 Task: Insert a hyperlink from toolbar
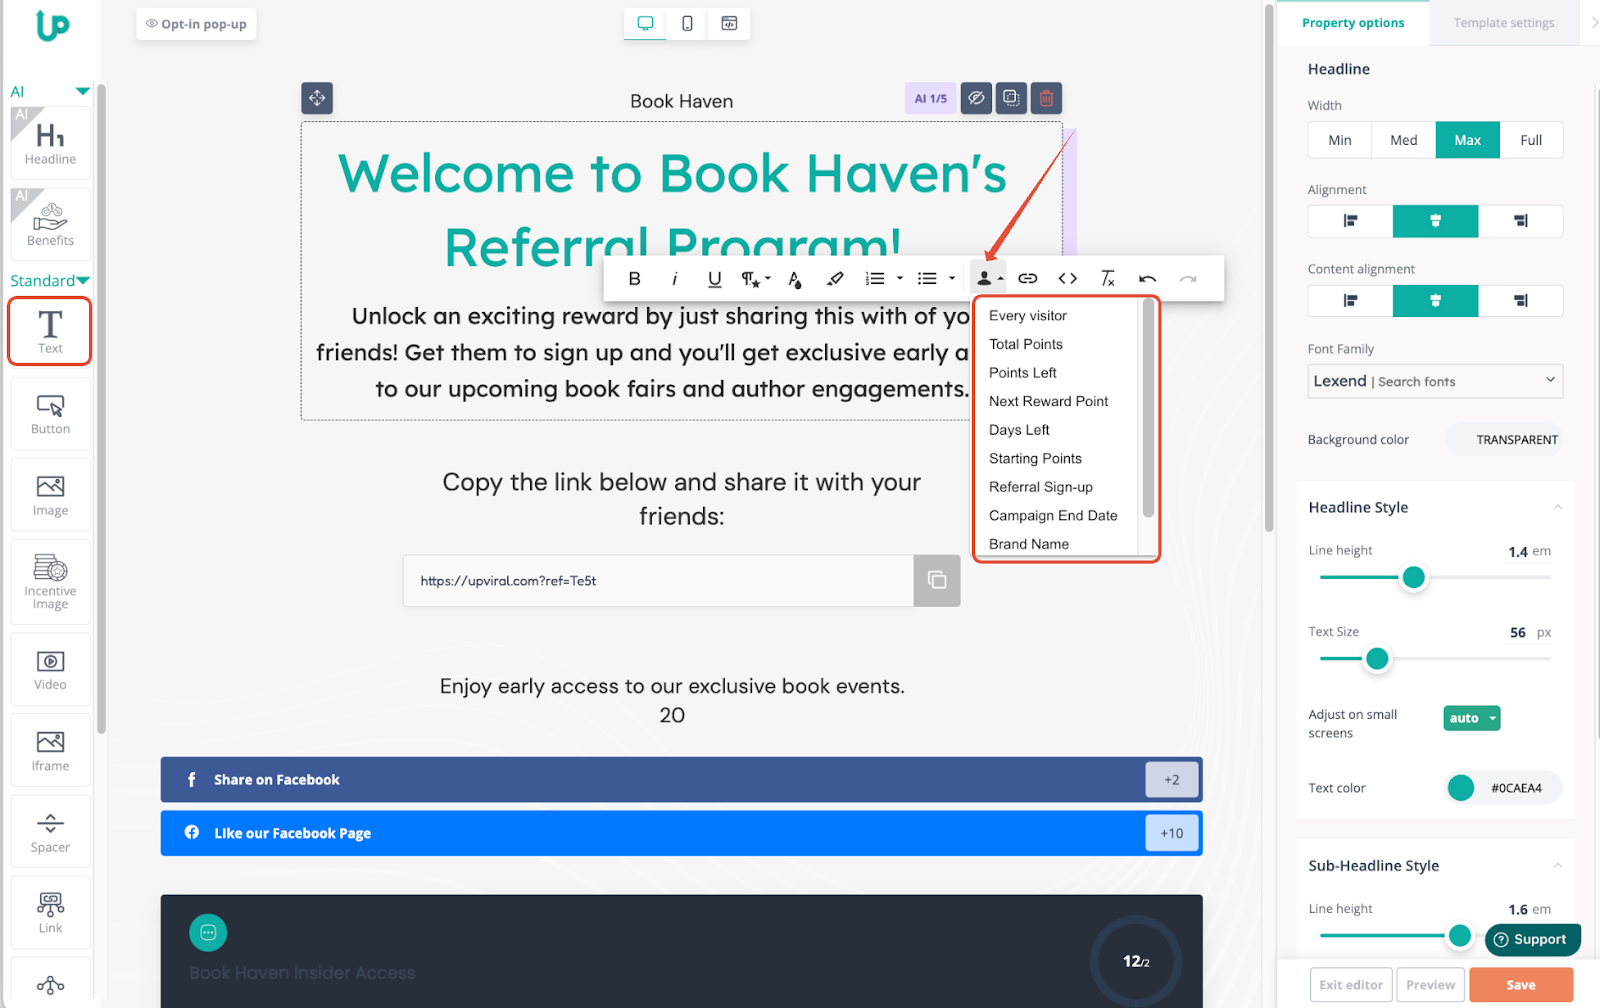[x=1027, y=279]
